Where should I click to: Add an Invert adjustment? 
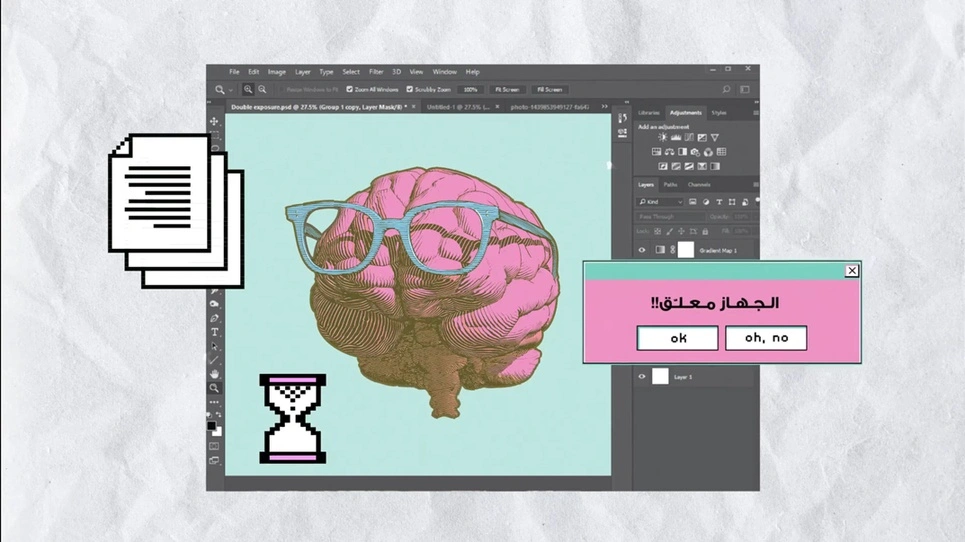(x=663, y=166)
